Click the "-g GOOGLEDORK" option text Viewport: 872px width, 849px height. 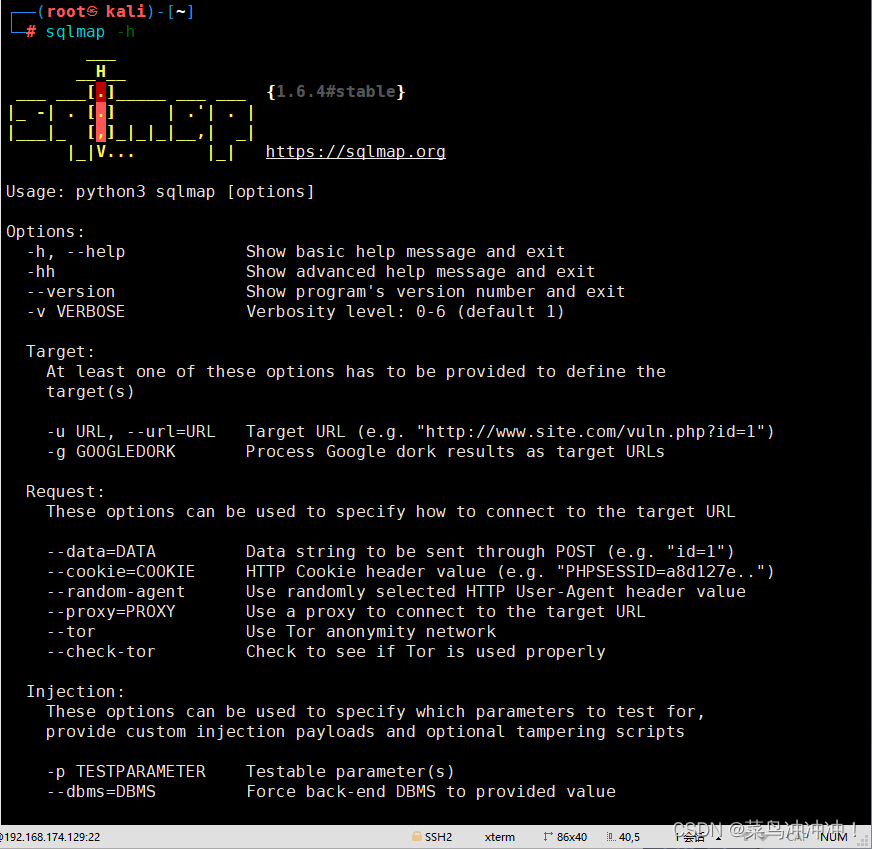(x=111, y=452)
